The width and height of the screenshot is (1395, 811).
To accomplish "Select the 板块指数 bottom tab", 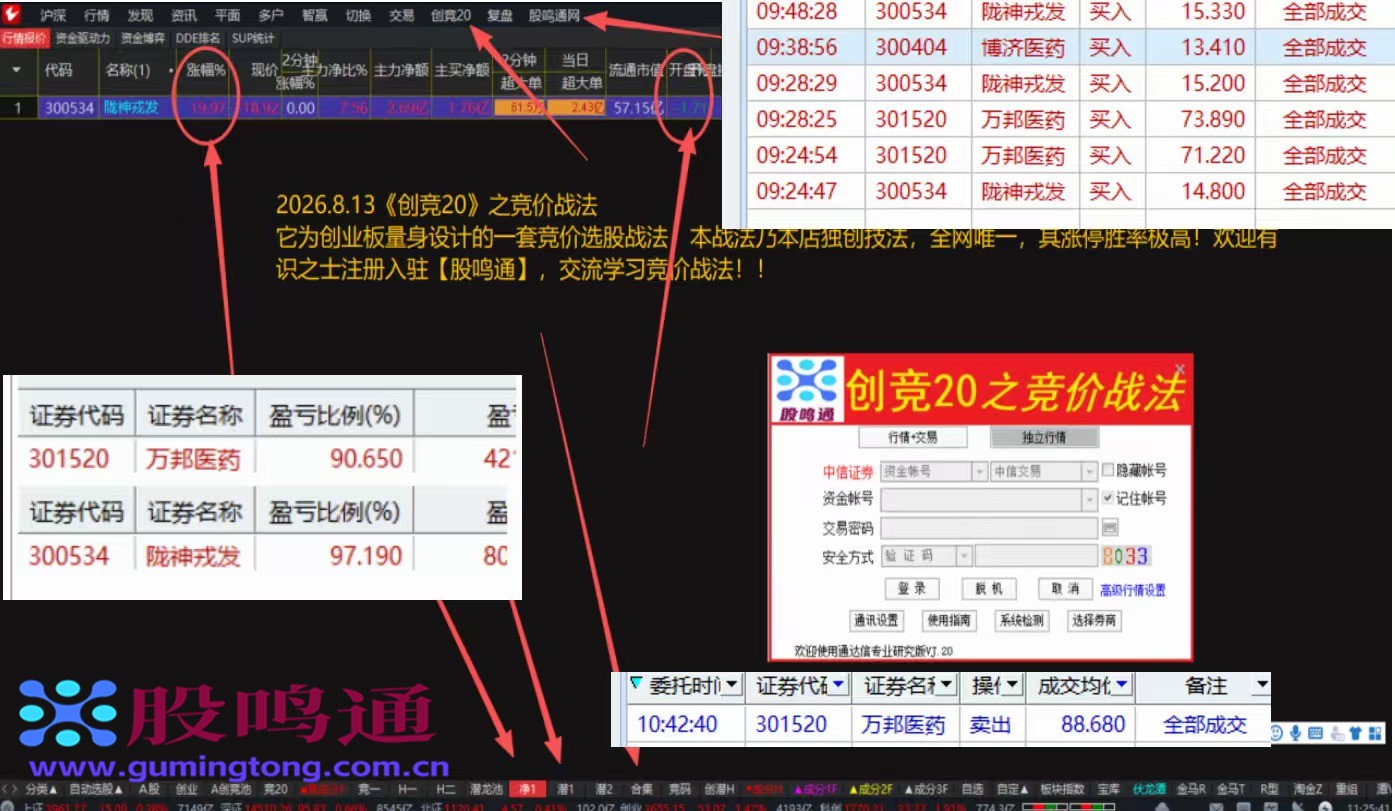I will (x=1061, y=789).
